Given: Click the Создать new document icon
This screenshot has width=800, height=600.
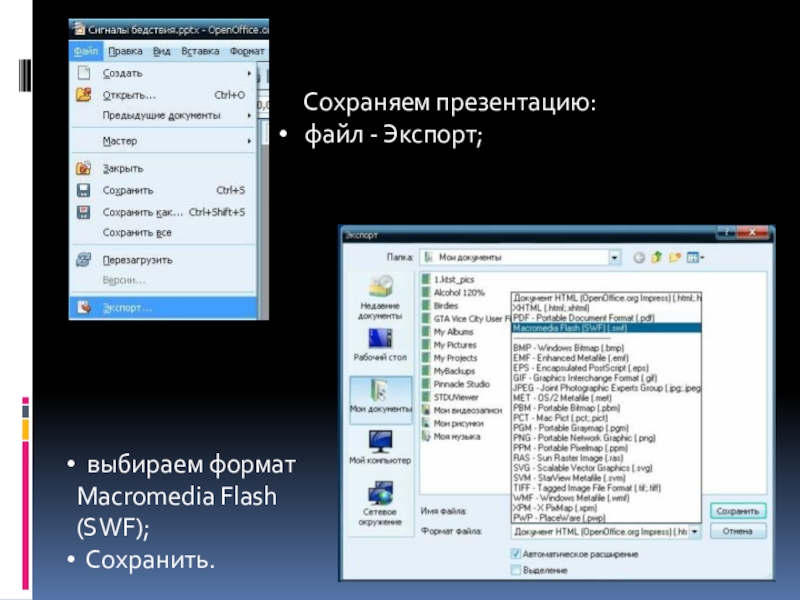Looking at the screenshot, I should (x=83, y=73).
